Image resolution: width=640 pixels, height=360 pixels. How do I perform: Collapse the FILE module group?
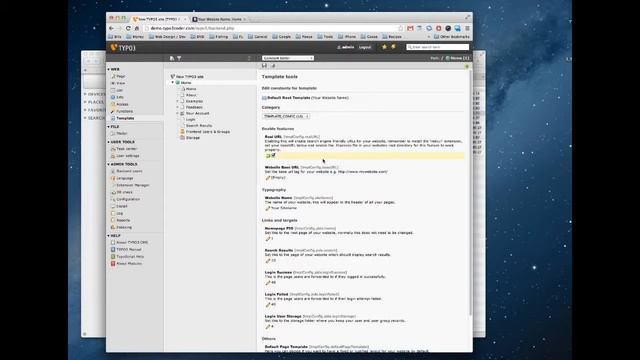tap(109, 127)
